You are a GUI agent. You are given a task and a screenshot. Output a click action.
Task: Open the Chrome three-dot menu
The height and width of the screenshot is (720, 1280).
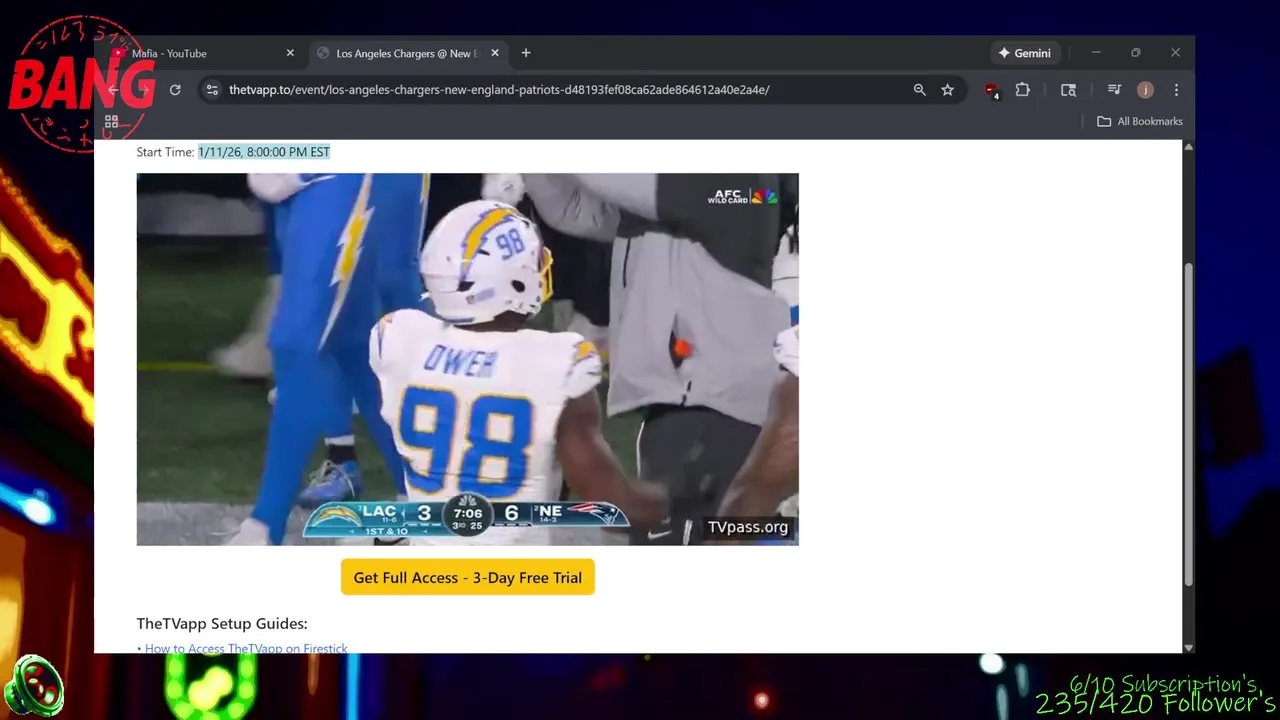coord(1176,90)
